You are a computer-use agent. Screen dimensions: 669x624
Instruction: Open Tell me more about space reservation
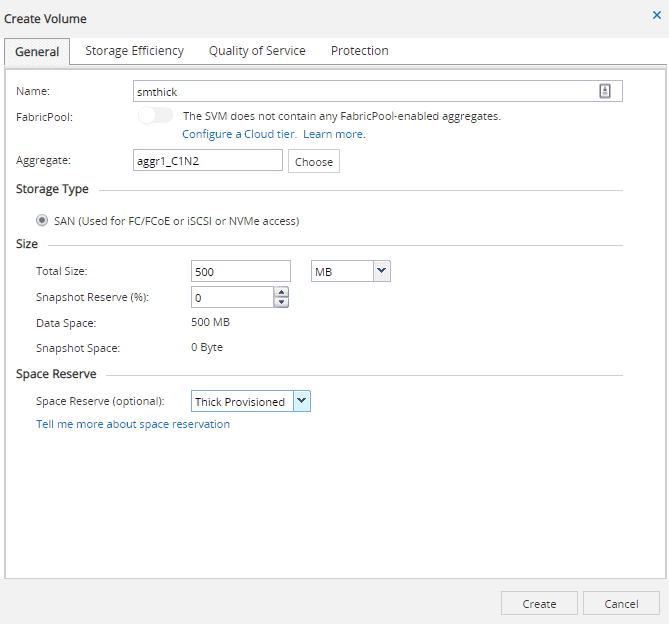tap(133, 424)
